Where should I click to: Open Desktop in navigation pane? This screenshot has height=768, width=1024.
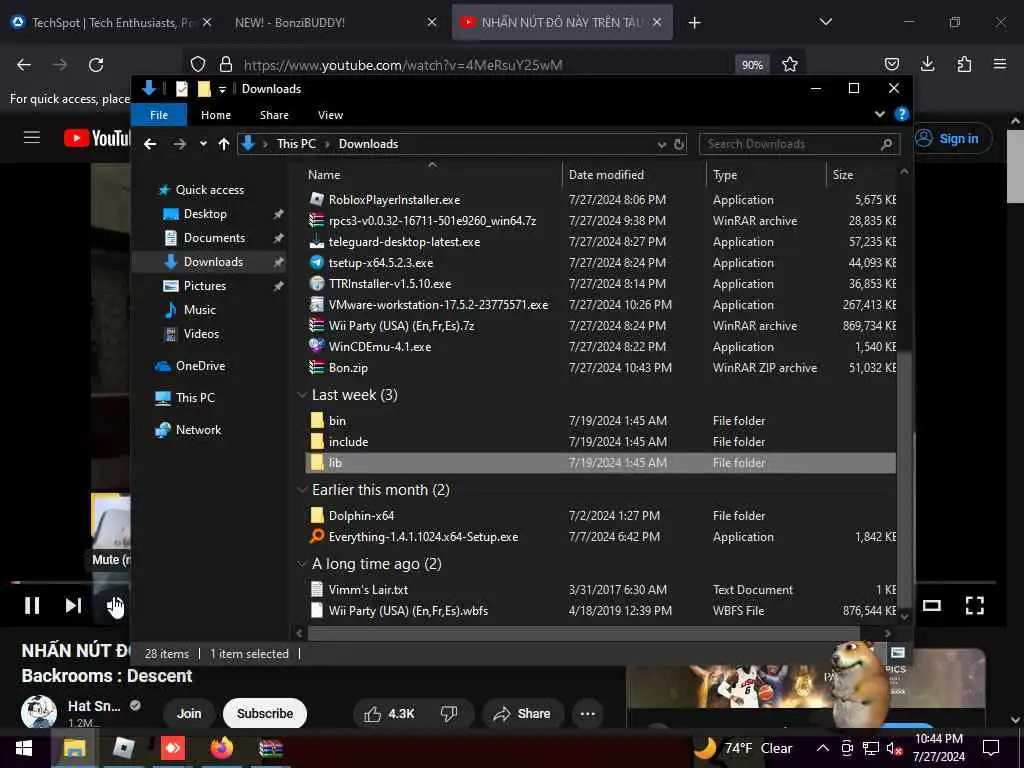[205, 214]
